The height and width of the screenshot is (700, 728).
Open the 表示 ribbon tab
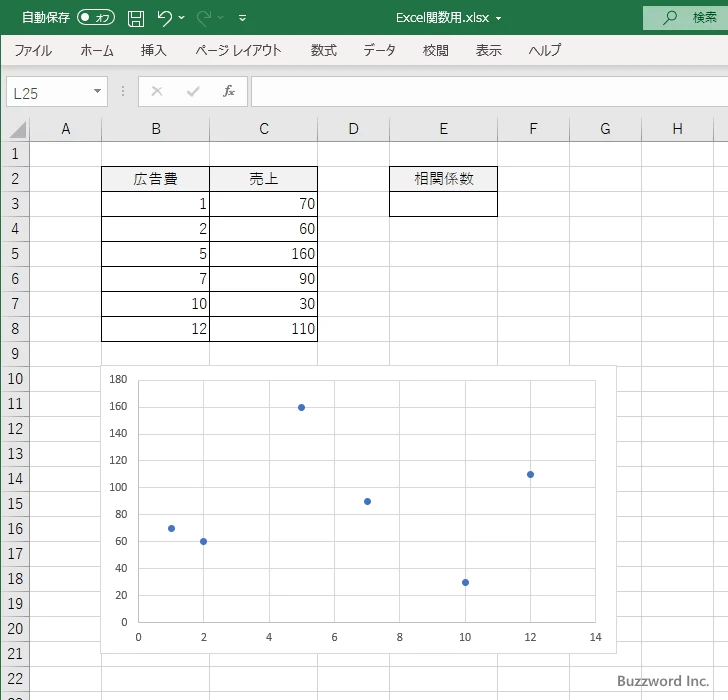point(488,50)
